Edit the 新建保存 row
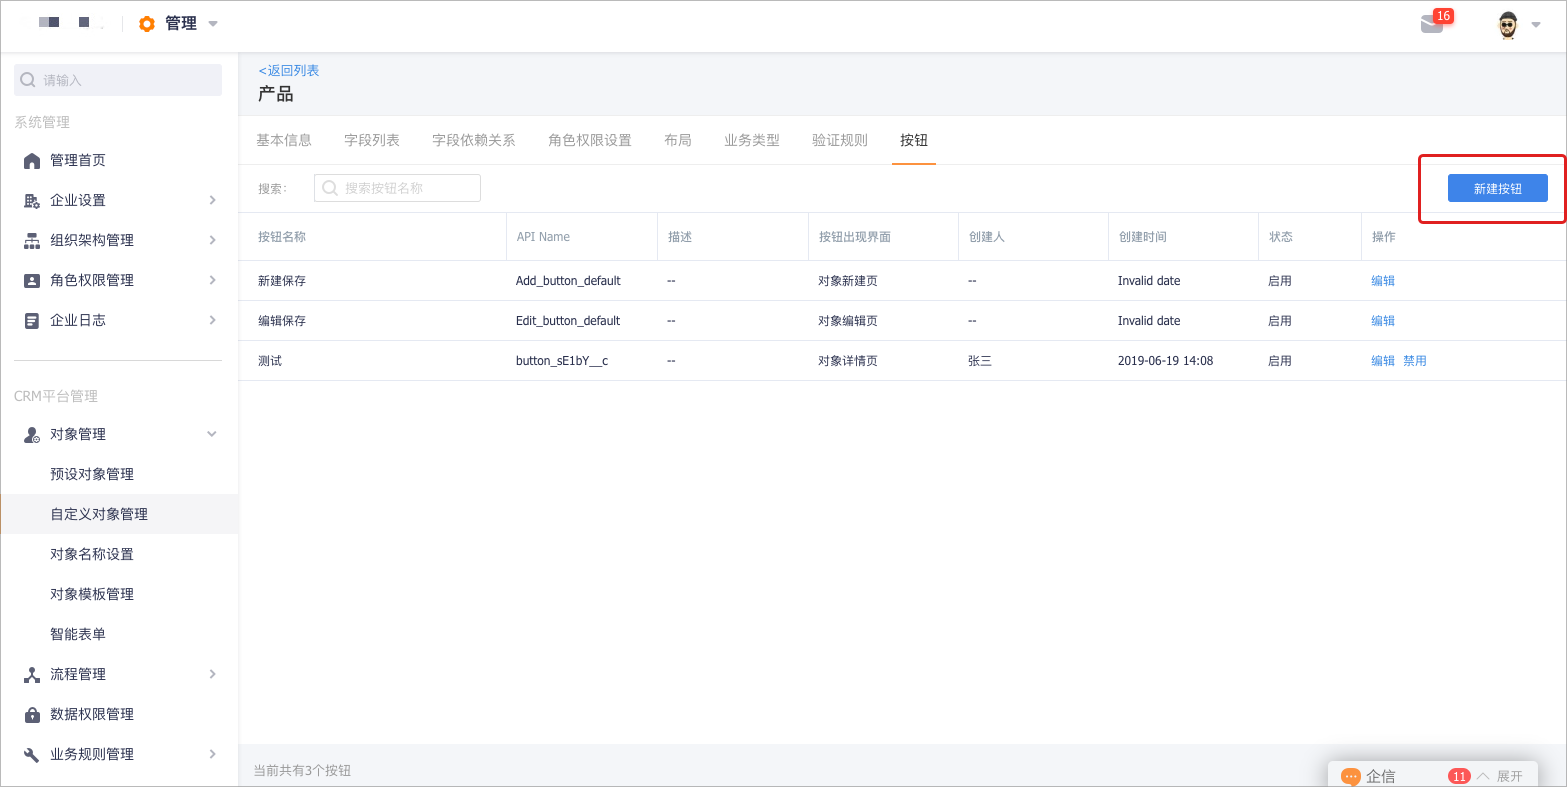The height and width of the screenshot is (787, 1567). (x=1383, y=281)
